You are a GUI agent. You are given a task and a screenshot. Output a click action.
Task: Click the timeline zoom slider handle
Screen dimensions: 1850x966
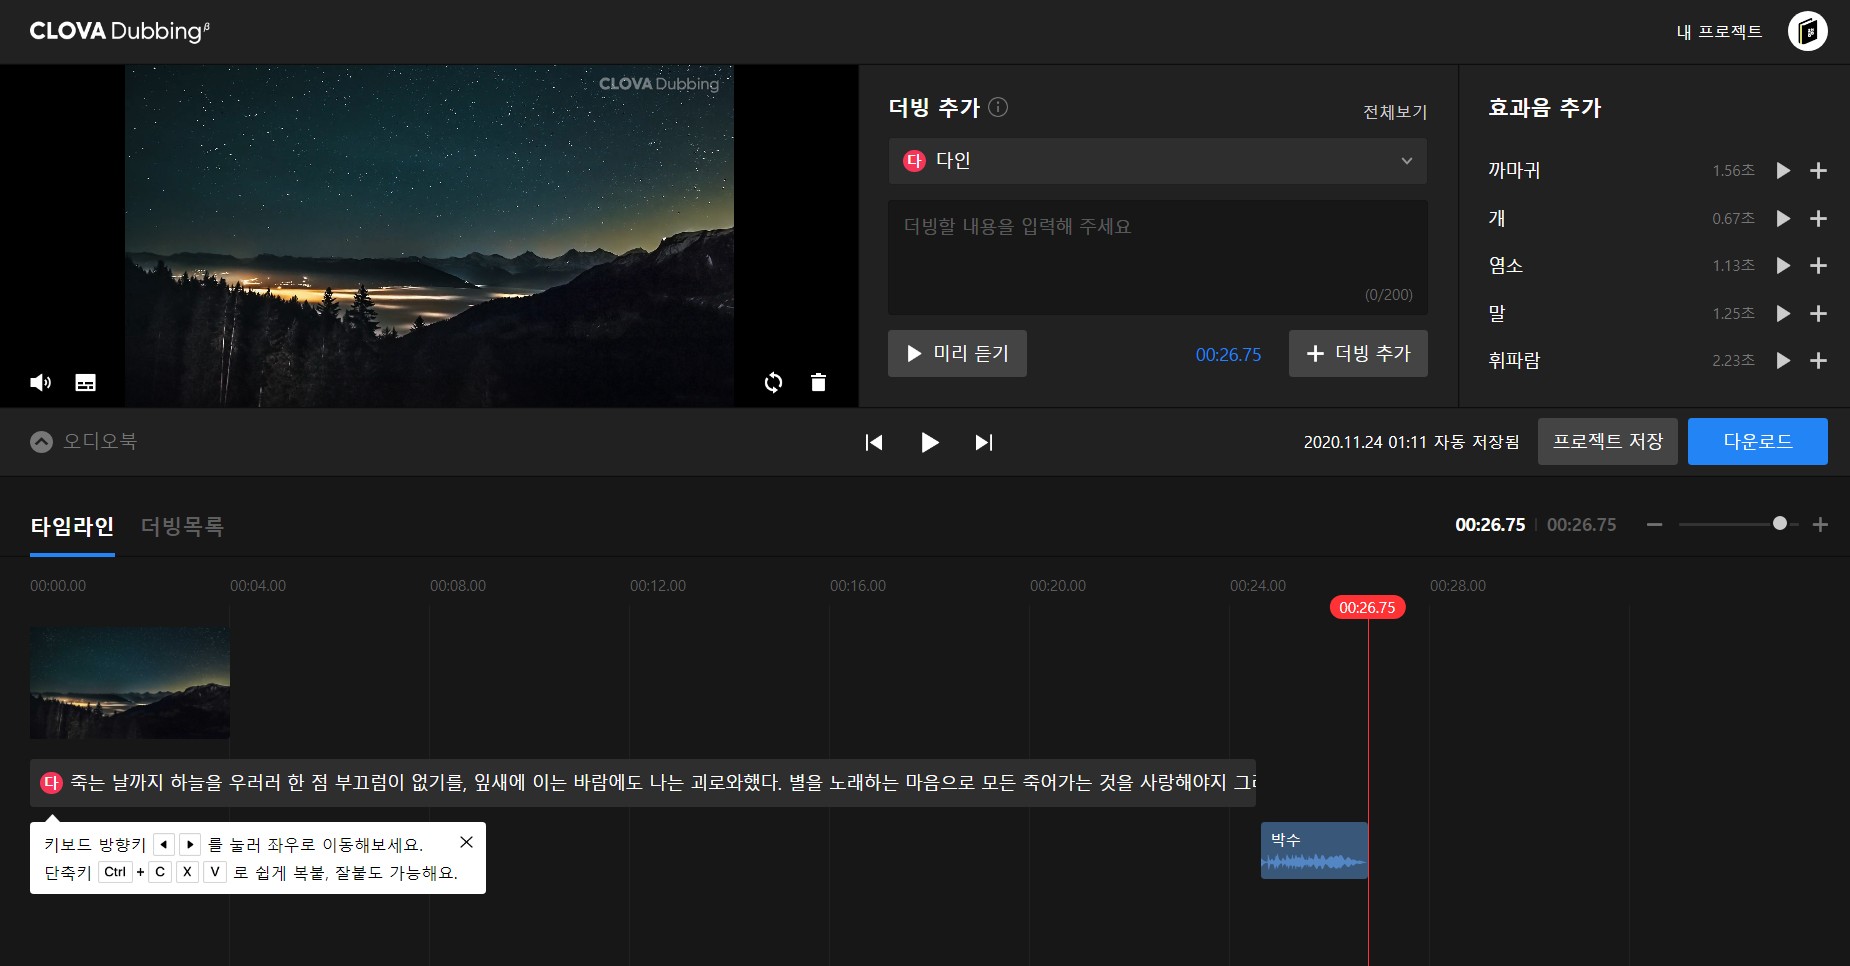pyautogui.click(x=1780, y=524)
